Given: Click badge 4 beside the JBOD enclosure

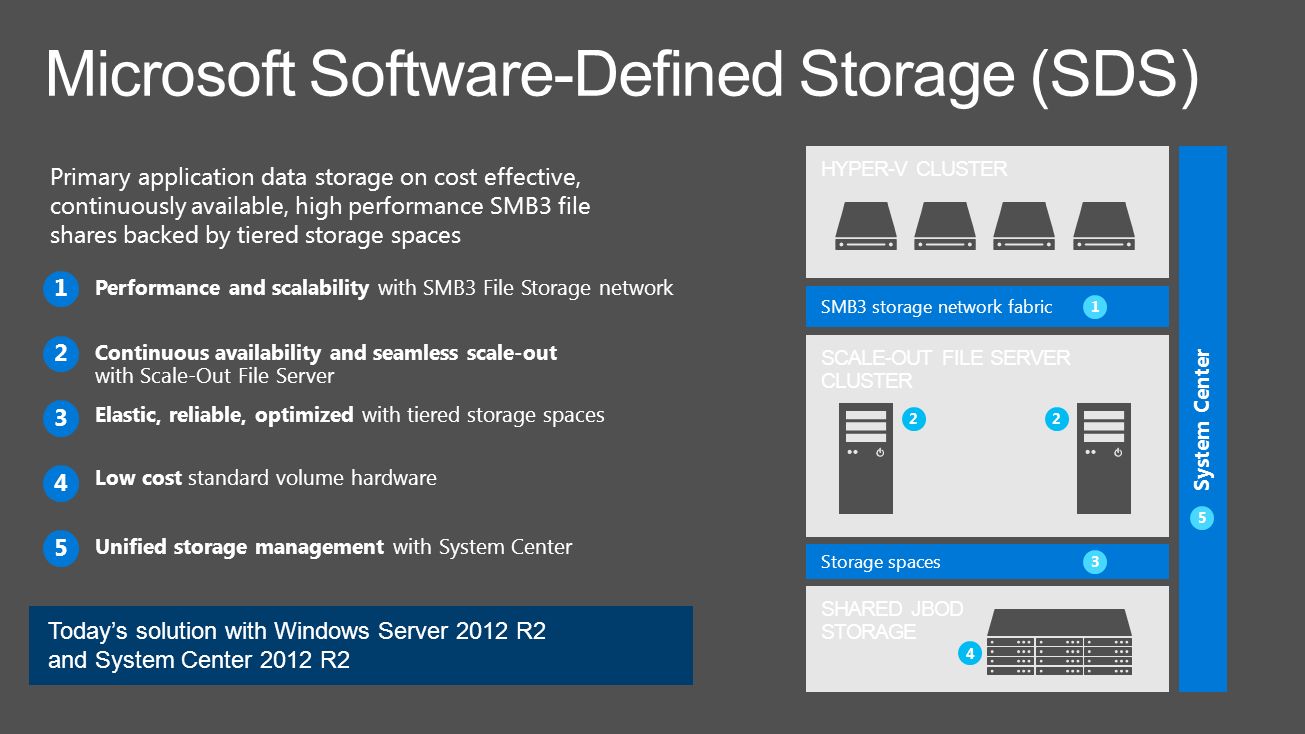Looking at the screenshot, I should [x=969, y=653].
